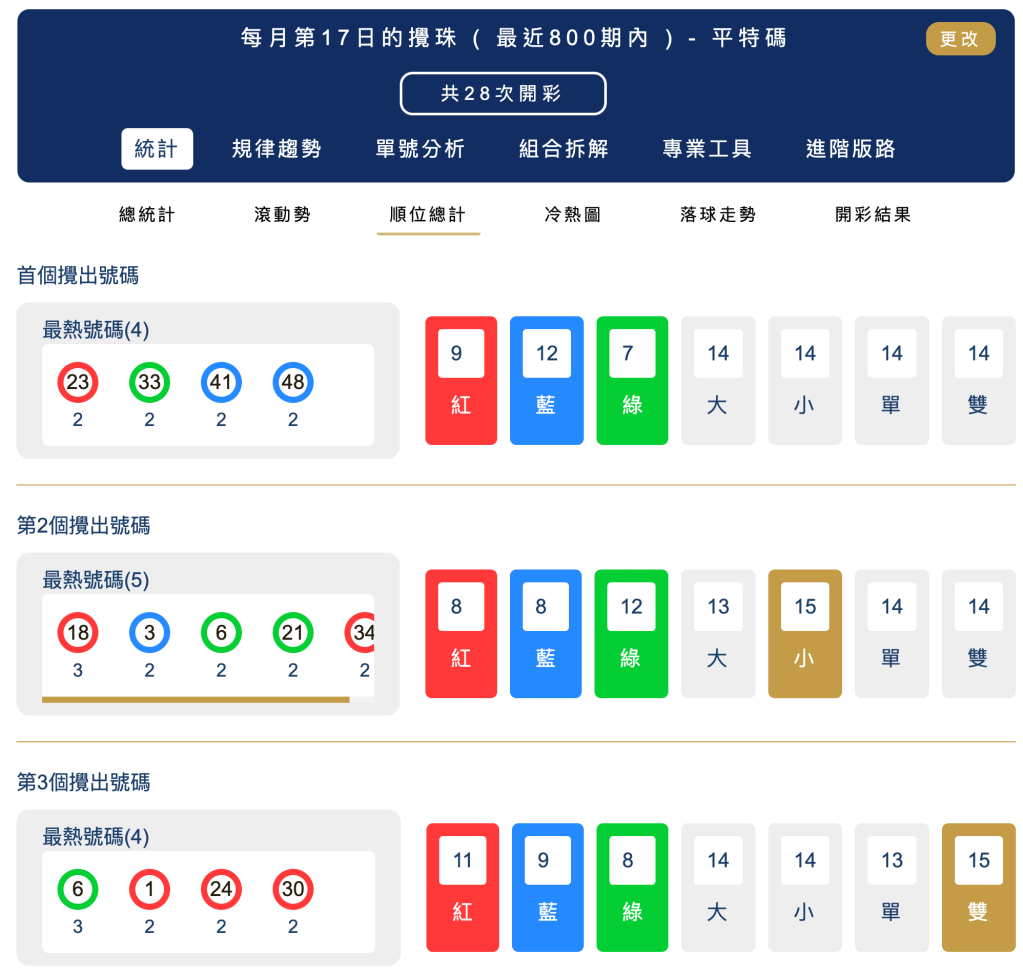Viewport: 1023px width, 976px height.
Task: Select the red 紅 tile in the first row
Action: coord(460,380)
